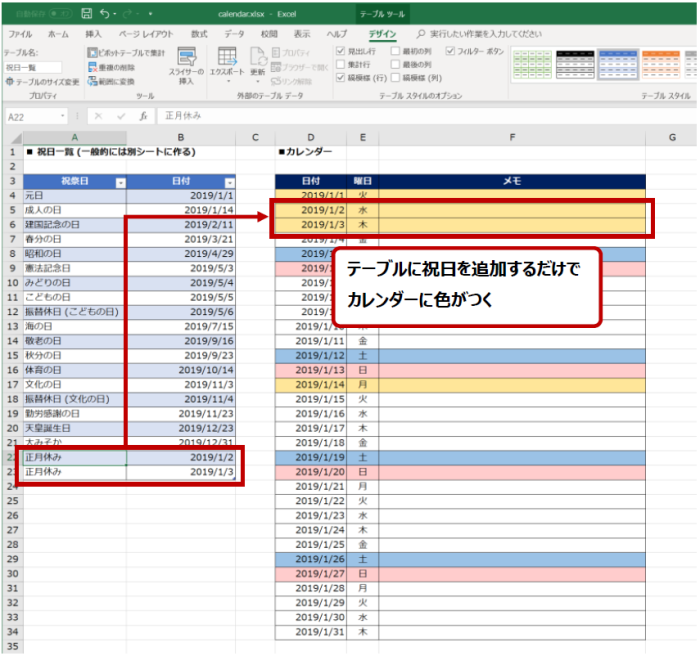Toggle the 見出し行 checkbox
This screenshot has width=700, height=656.
342,50
